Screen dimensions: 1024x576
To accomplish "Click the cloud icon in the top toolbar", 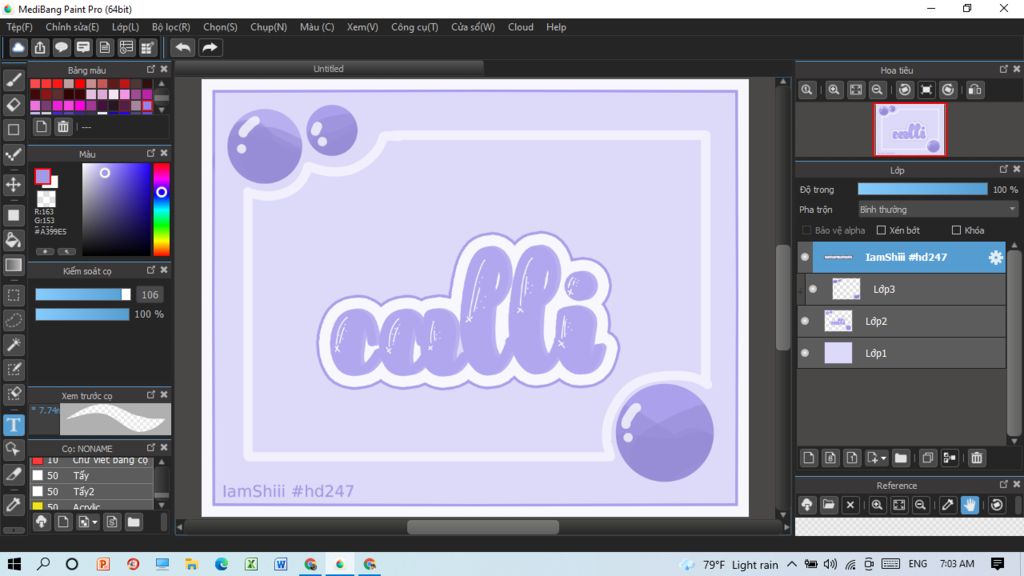I will coord(18,48).
